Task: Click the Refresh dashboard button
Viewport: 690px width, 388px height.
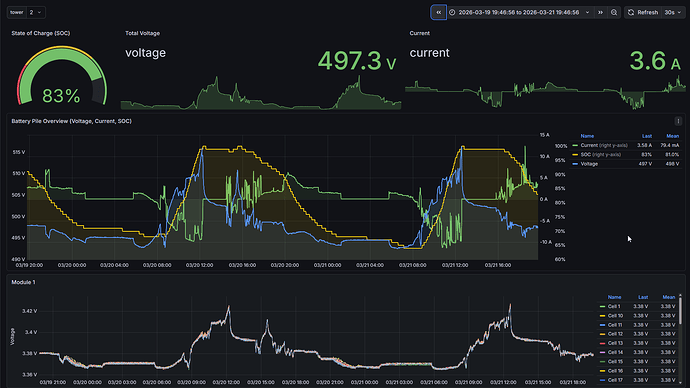Action: 643,12
